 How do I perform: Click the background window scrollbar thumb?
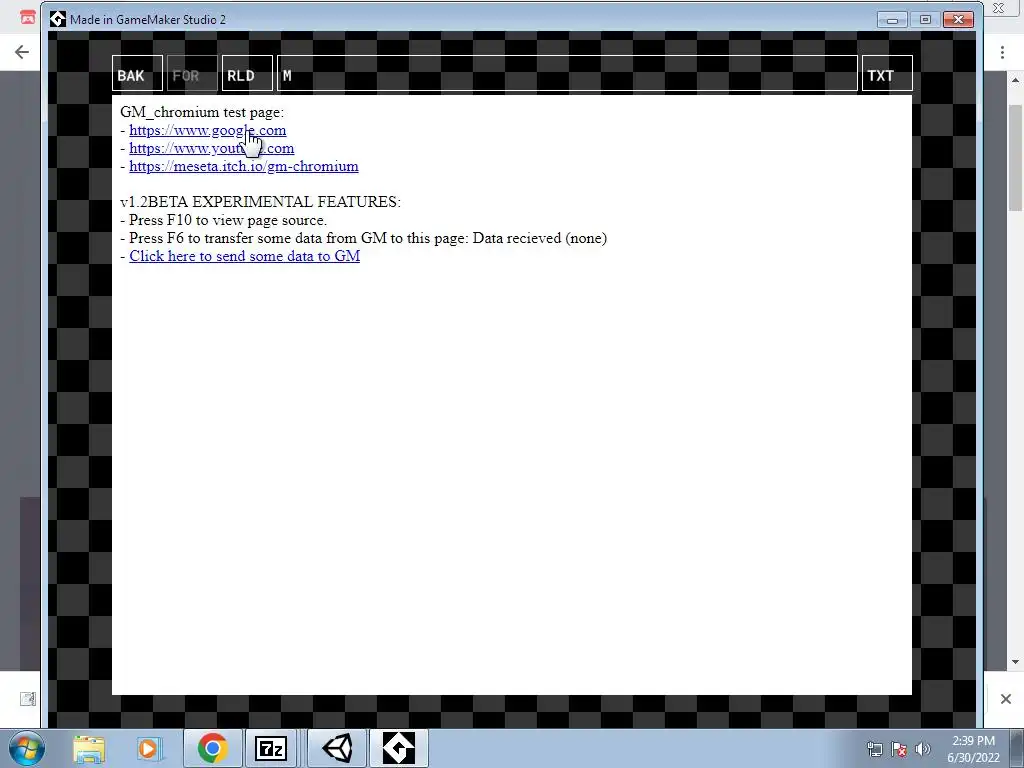coord(1015,157)
